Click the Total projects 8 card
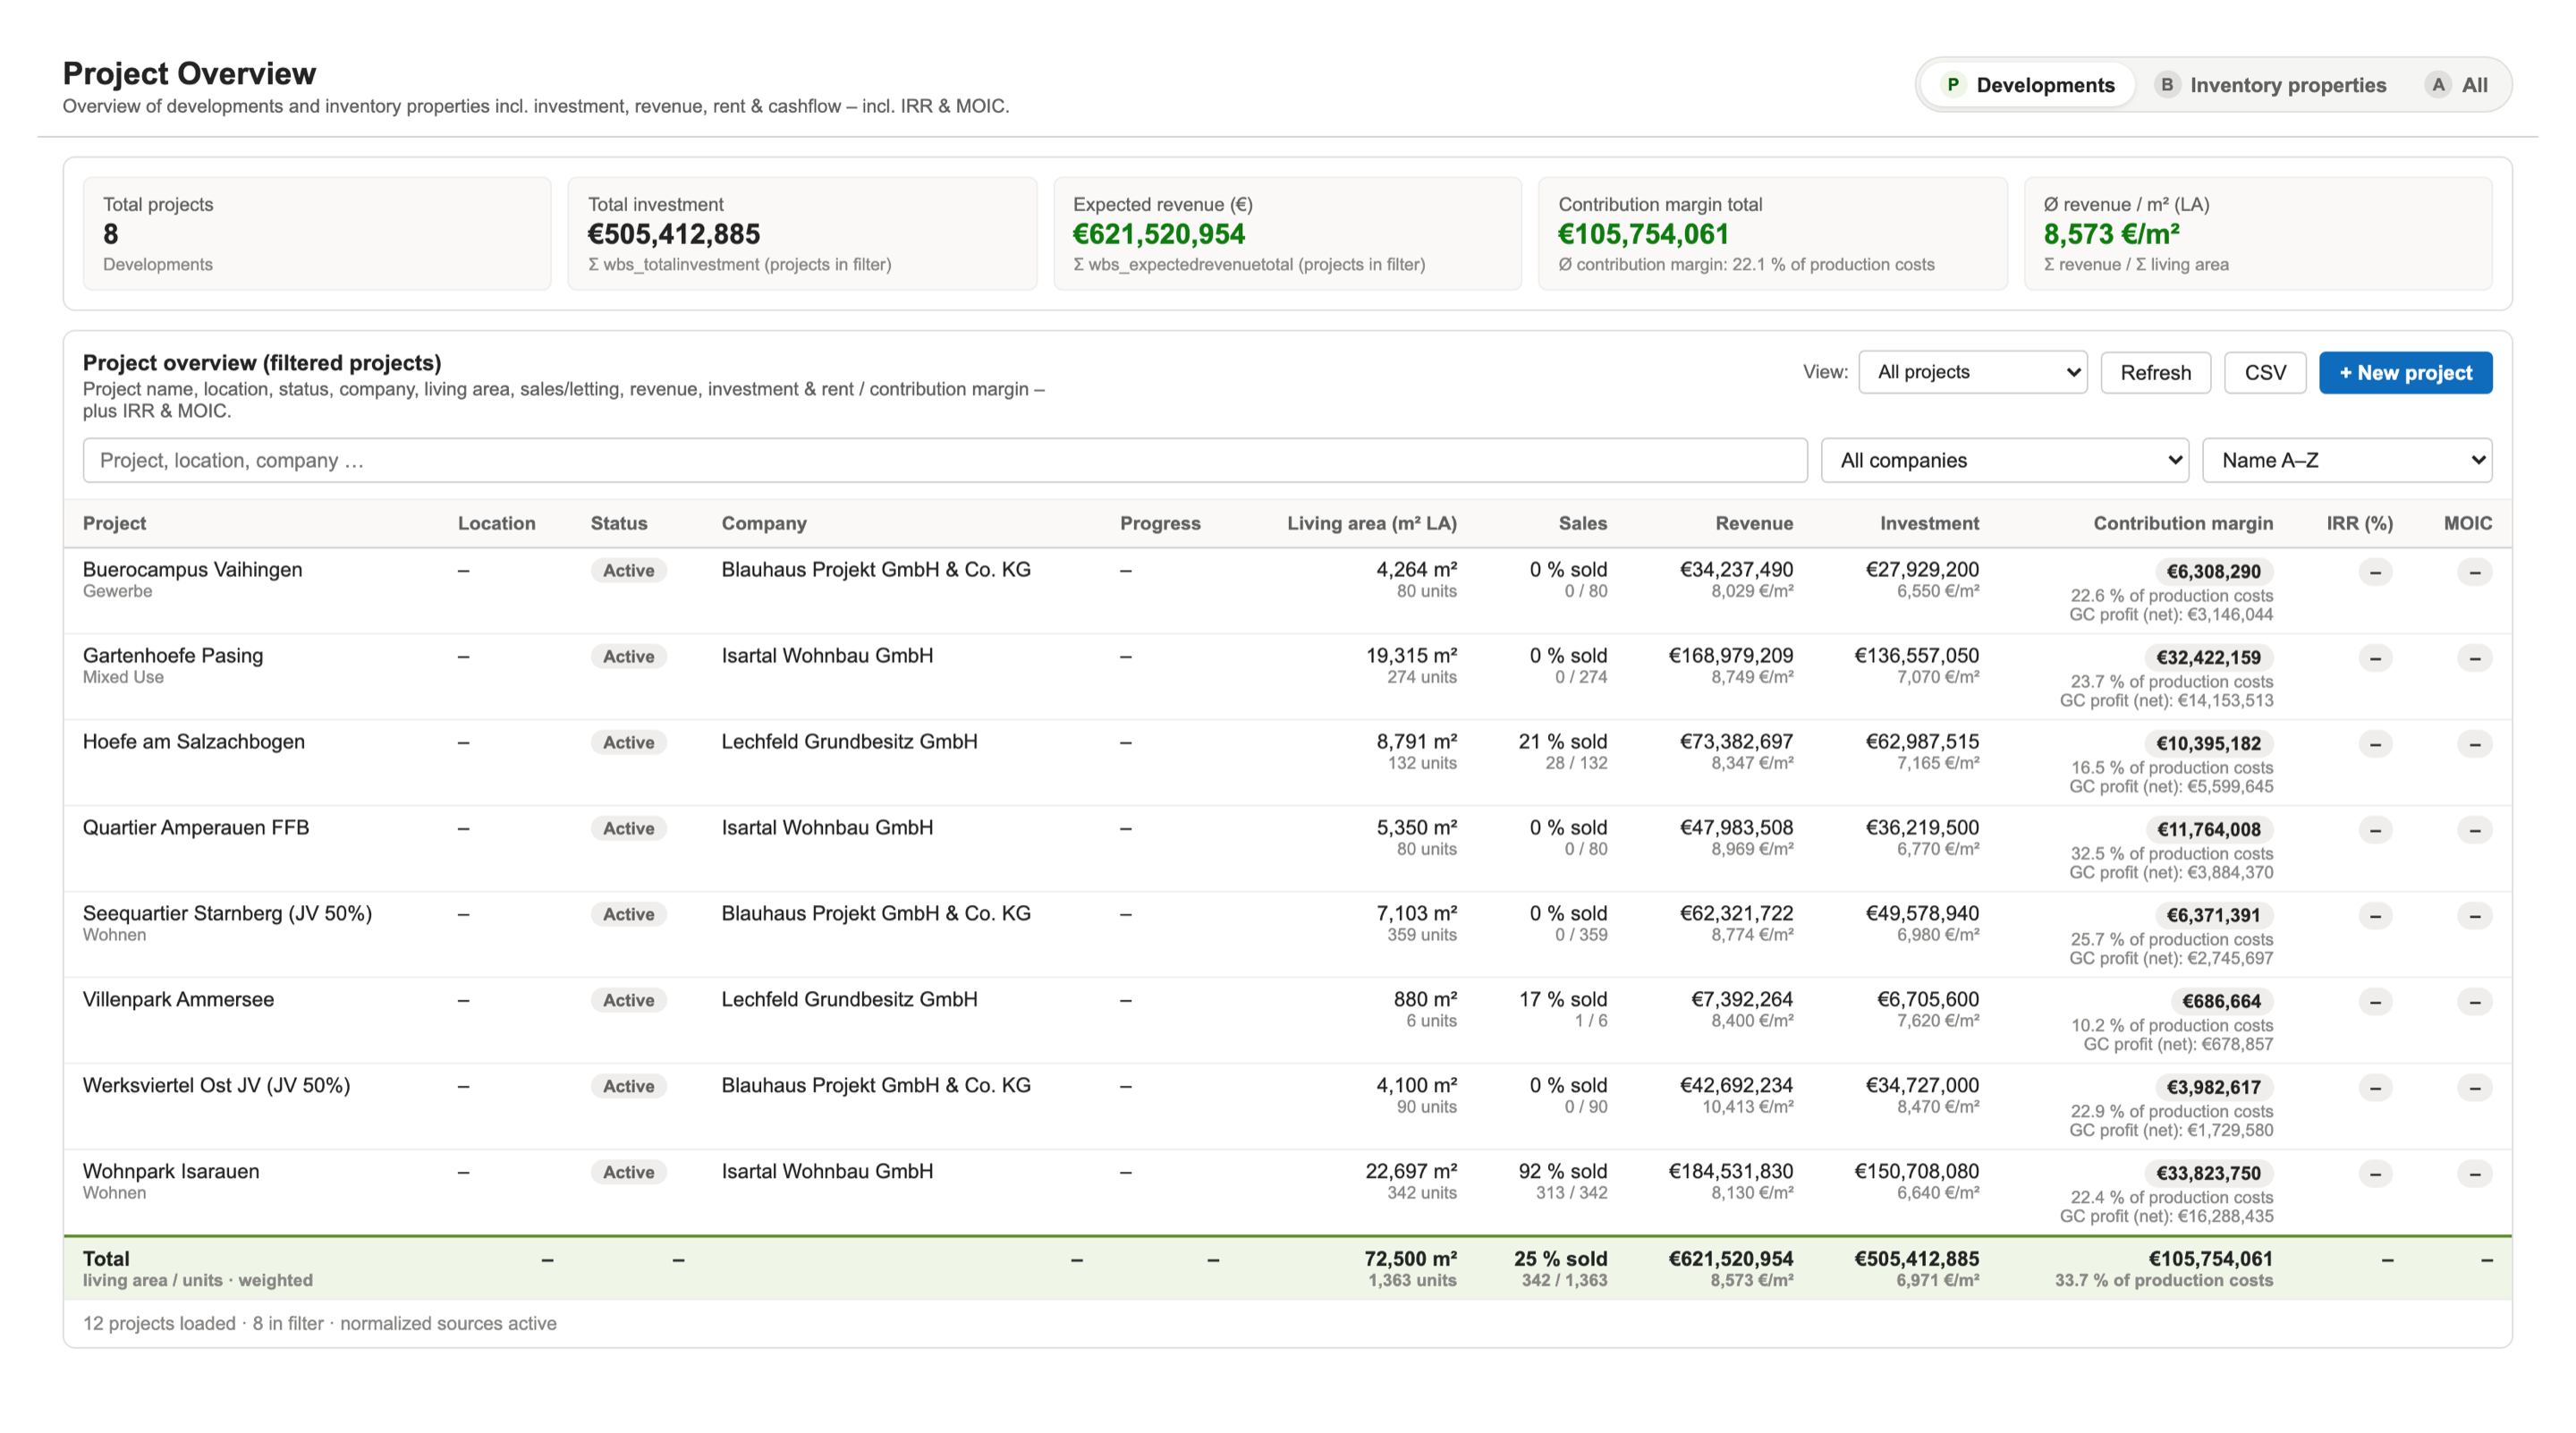This screenshot has height=1433, width=2576. [317, 234]
